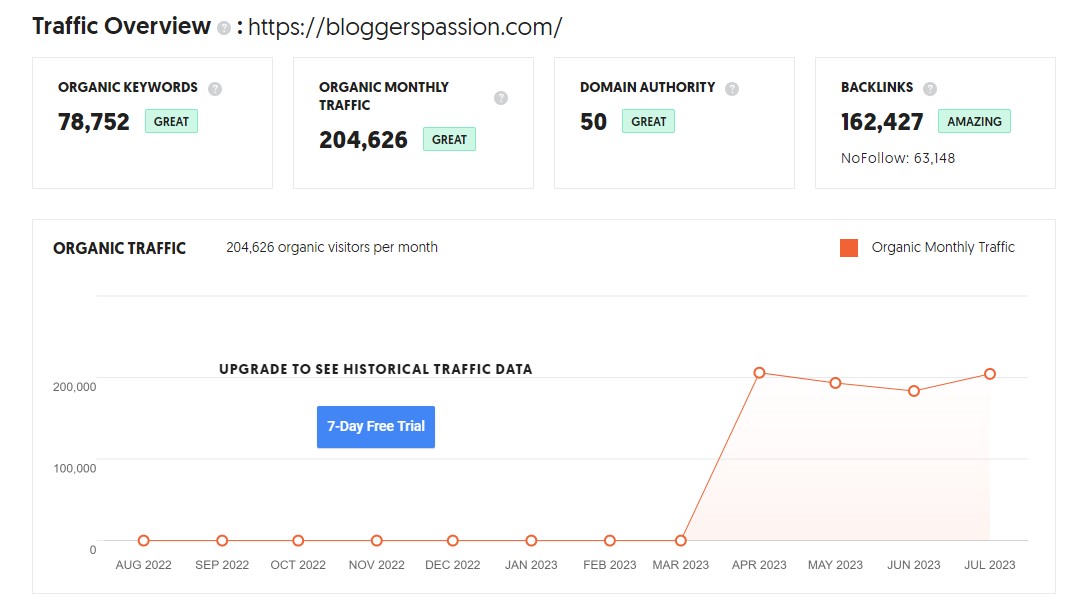Click orange Organic Monthly Traffic legend swatch
This screenshot has height=609, width=1090.
pyautogui.click(x=849, y=247)
